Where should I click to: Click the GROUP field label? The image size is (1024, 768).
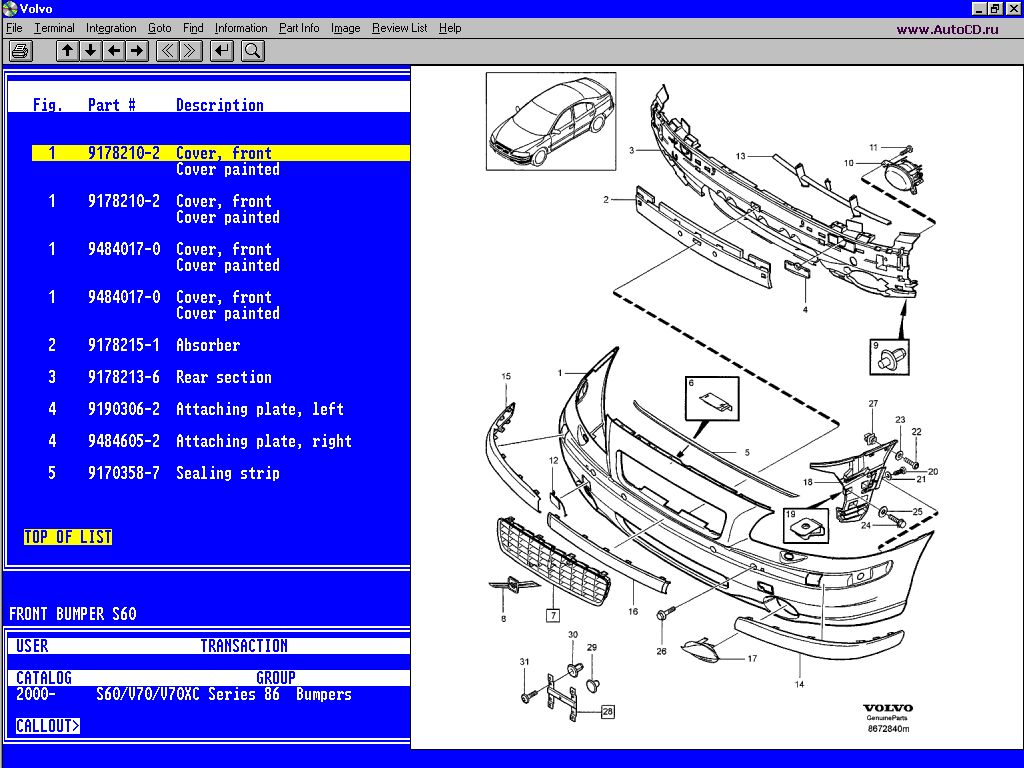pyautogui.click(x=276, y=678)
